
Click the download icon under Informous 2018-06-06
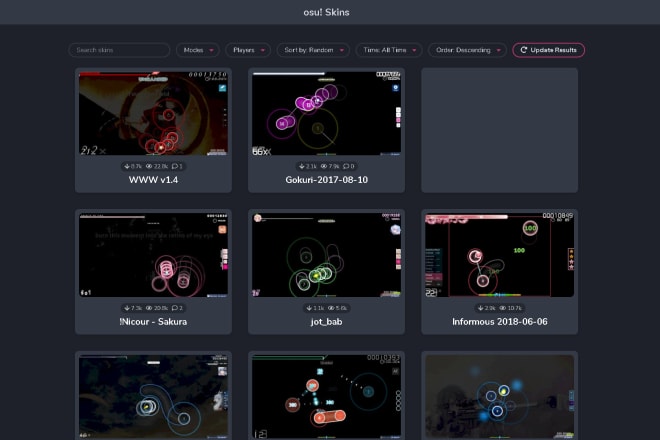480,308
